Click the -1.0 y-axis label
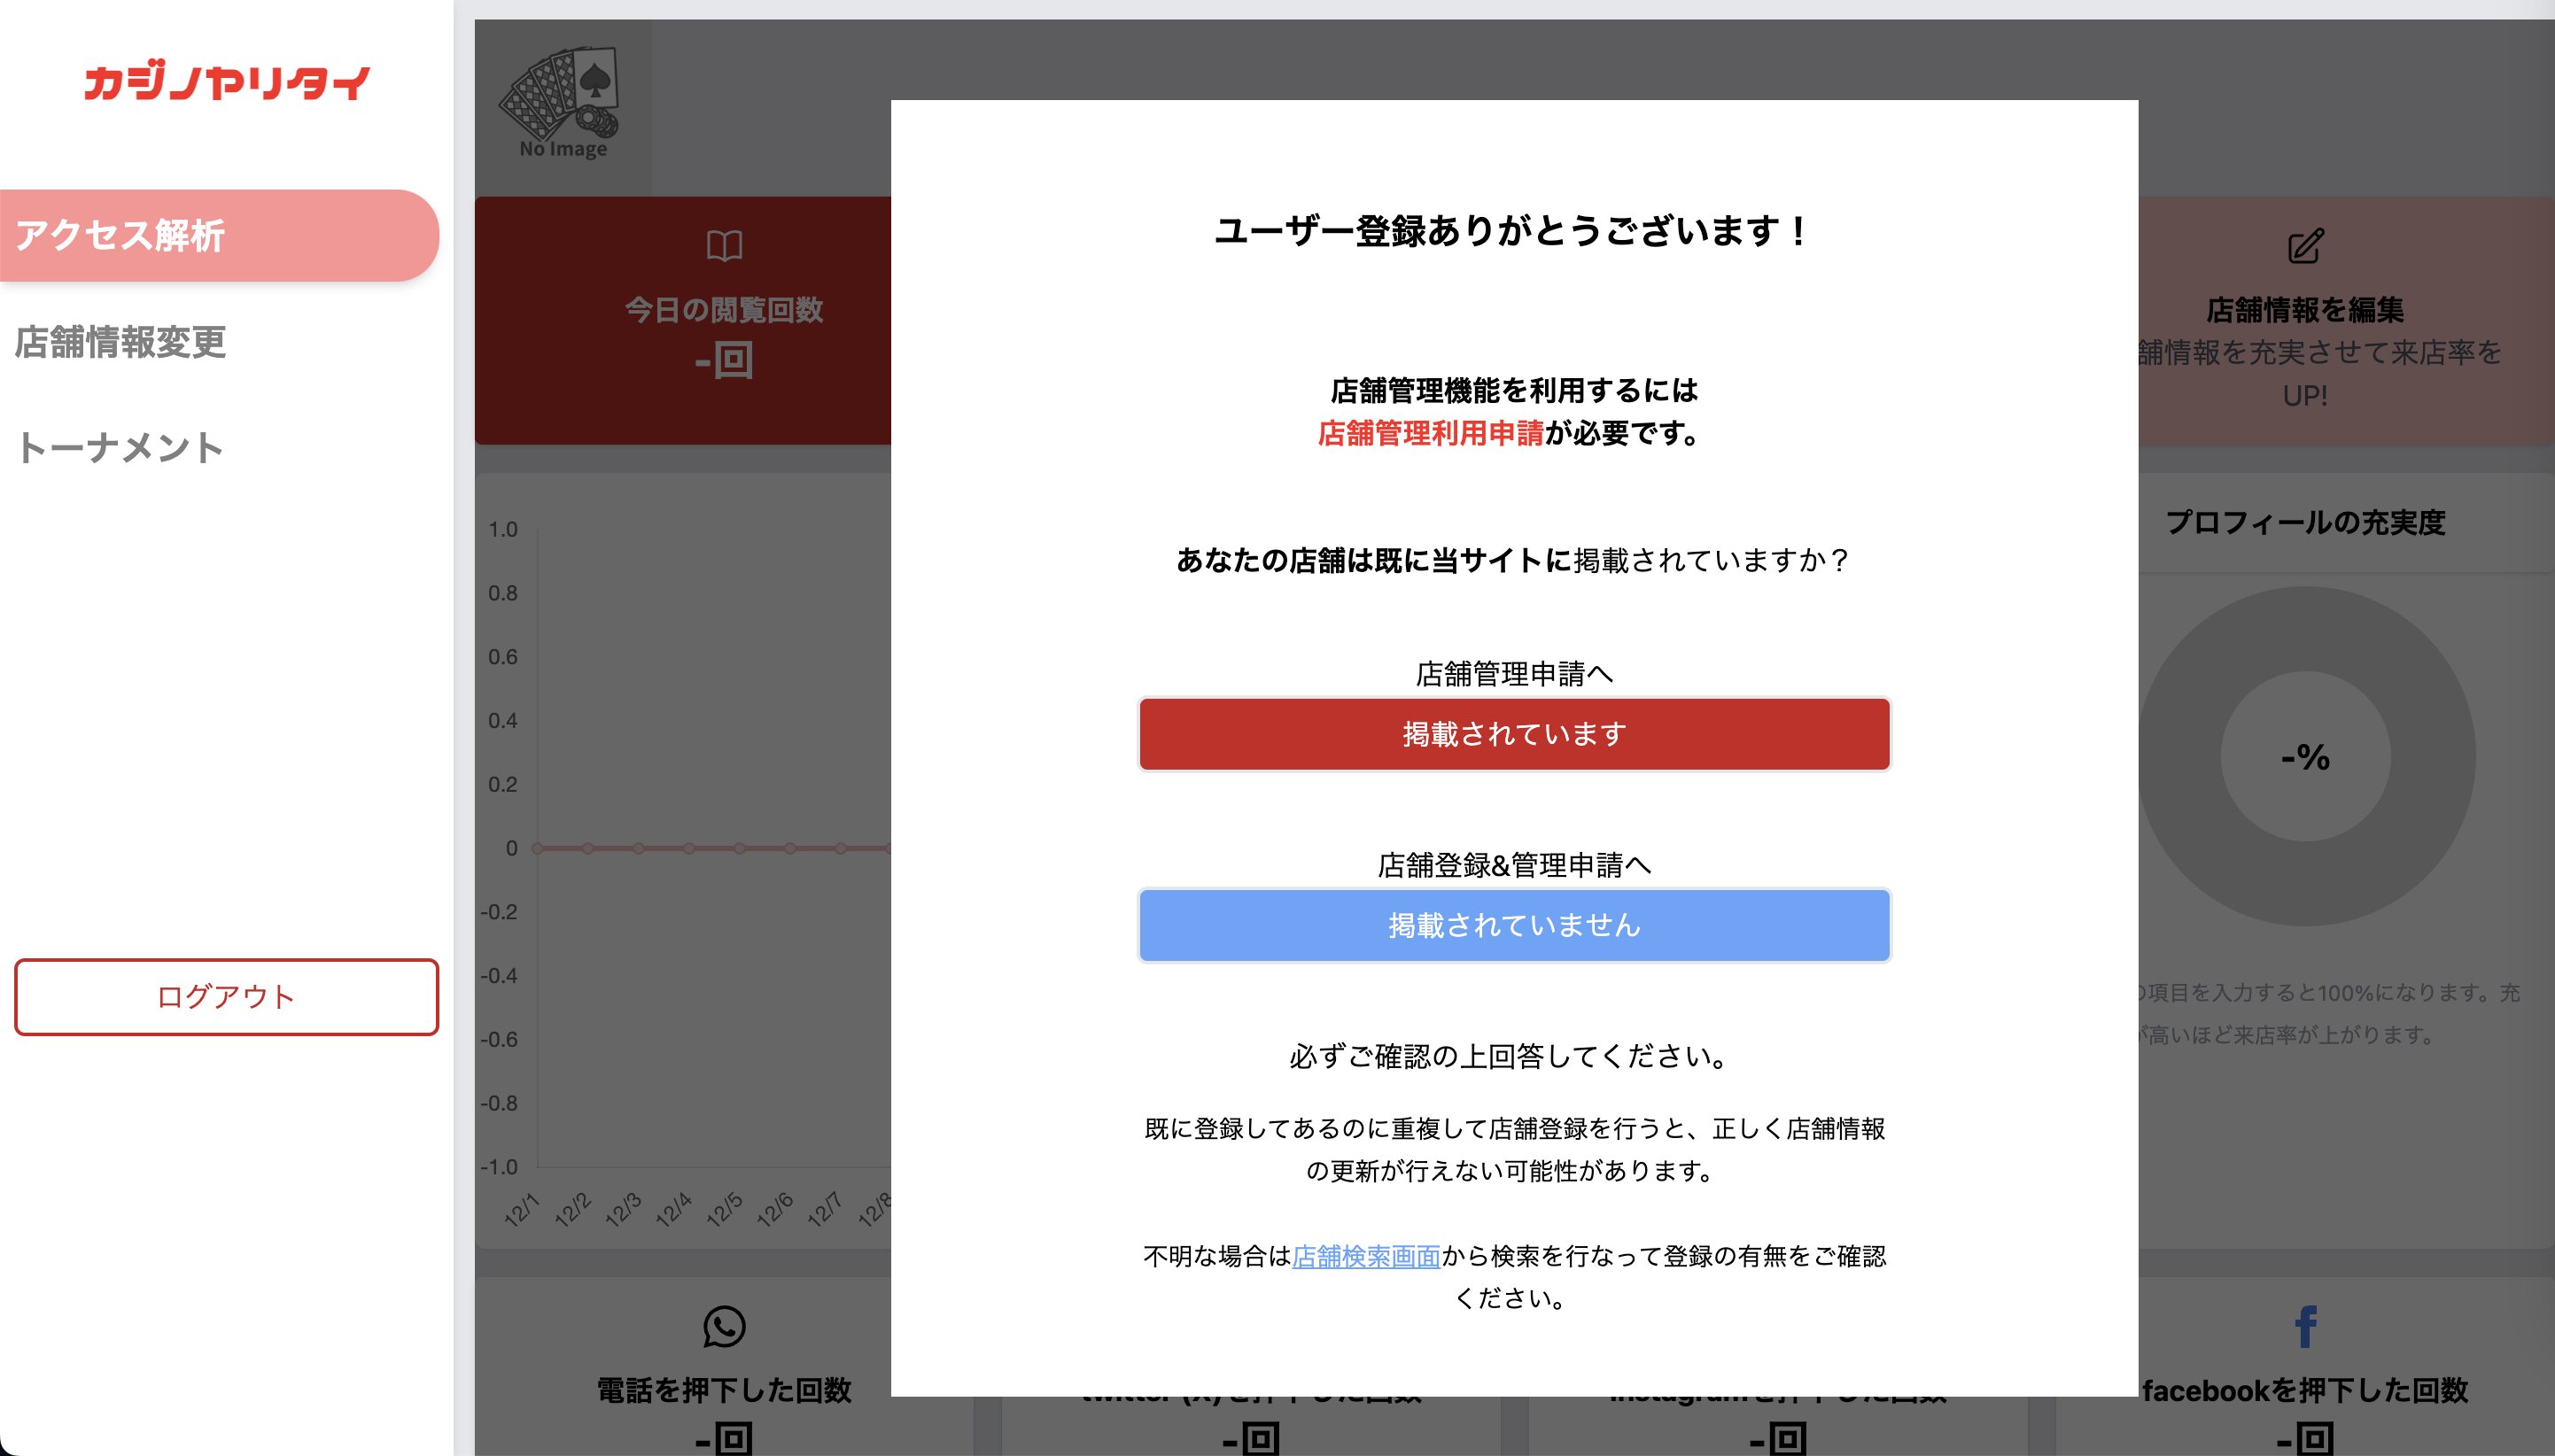Screen dimensions: 2555x1456 (499, 1167)
